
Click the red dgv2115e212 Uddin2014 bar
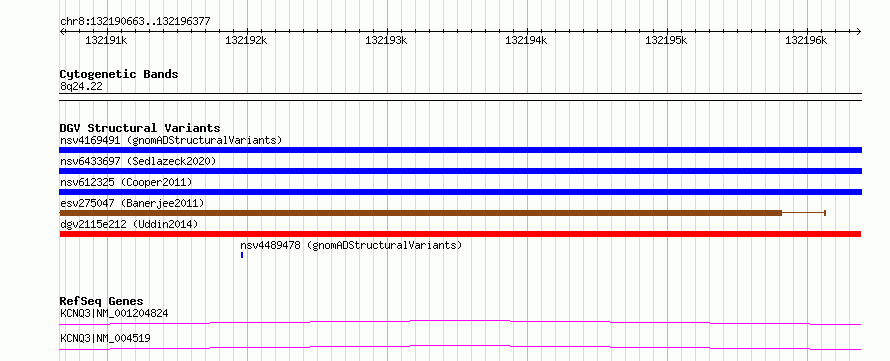(x=460, y=234)
